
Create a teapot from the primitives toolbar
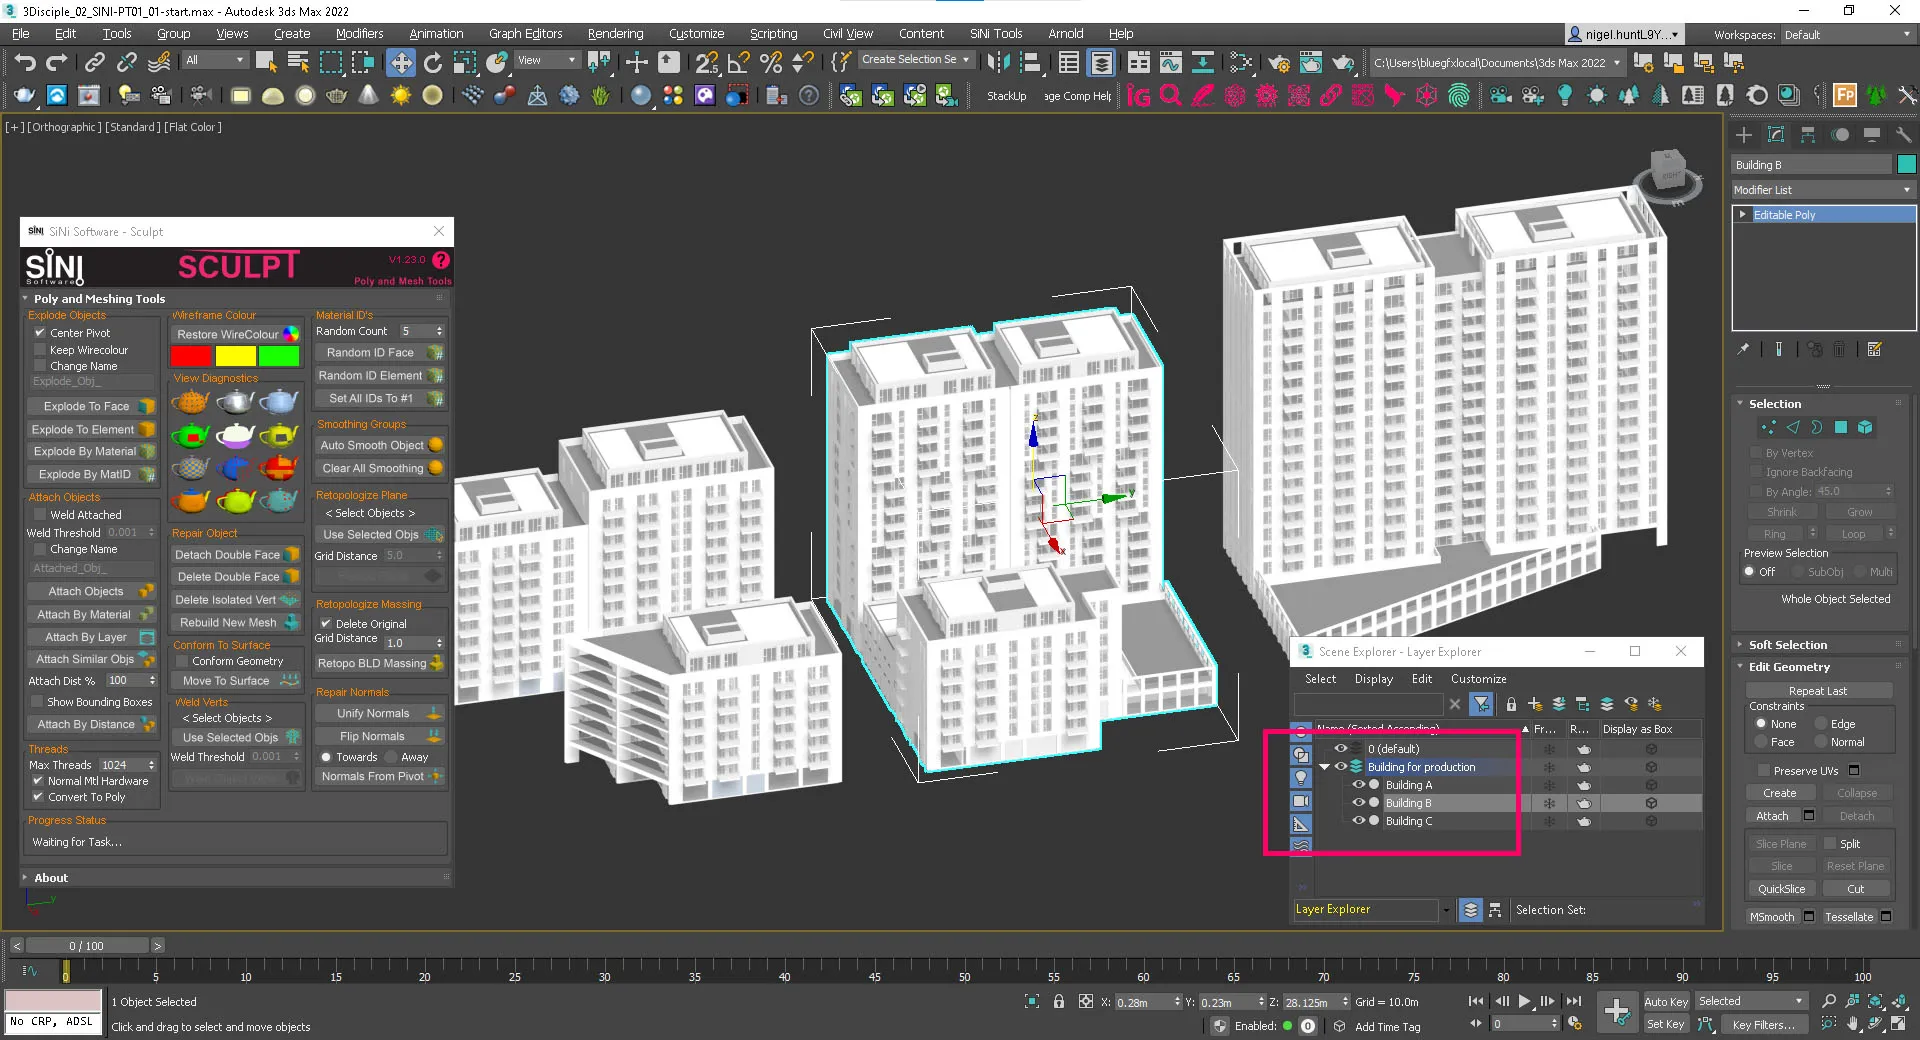pos(337,96)
